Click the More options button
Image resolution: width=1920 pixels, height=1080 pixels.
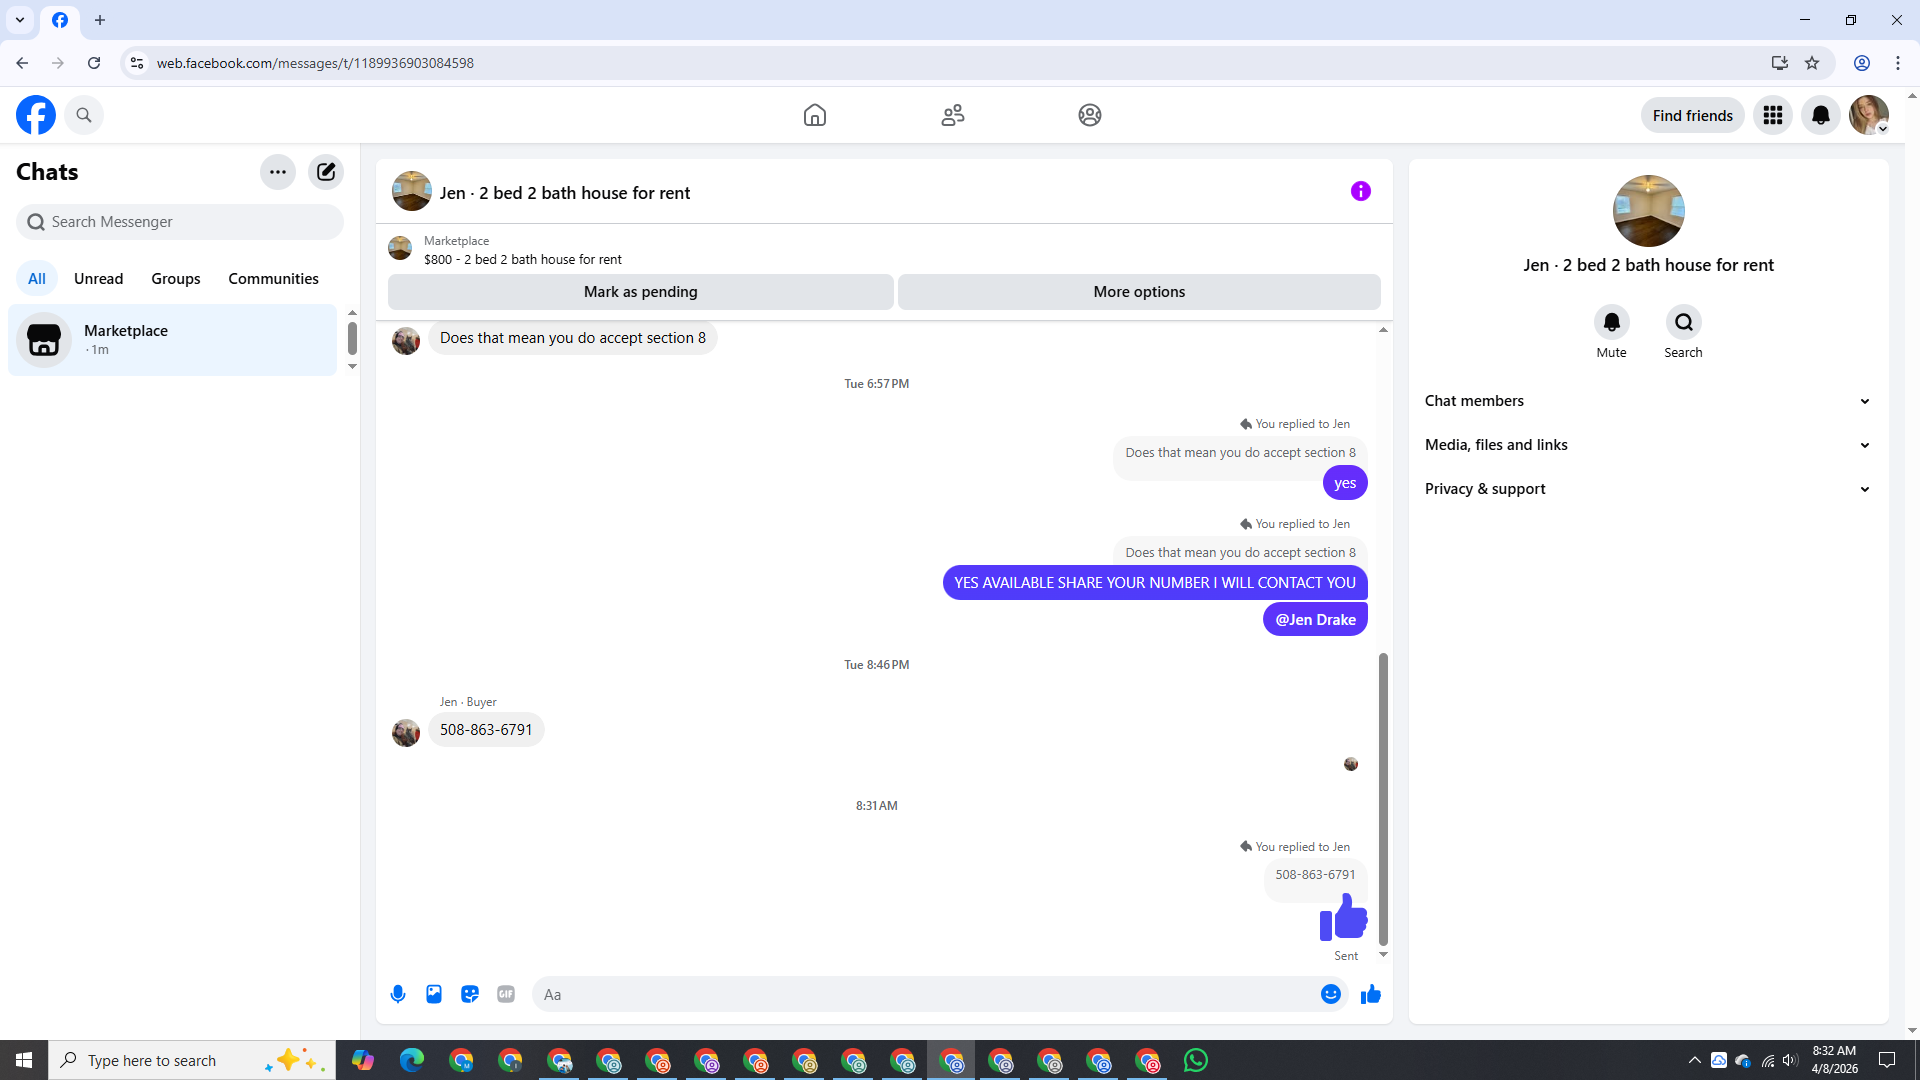1139,292
